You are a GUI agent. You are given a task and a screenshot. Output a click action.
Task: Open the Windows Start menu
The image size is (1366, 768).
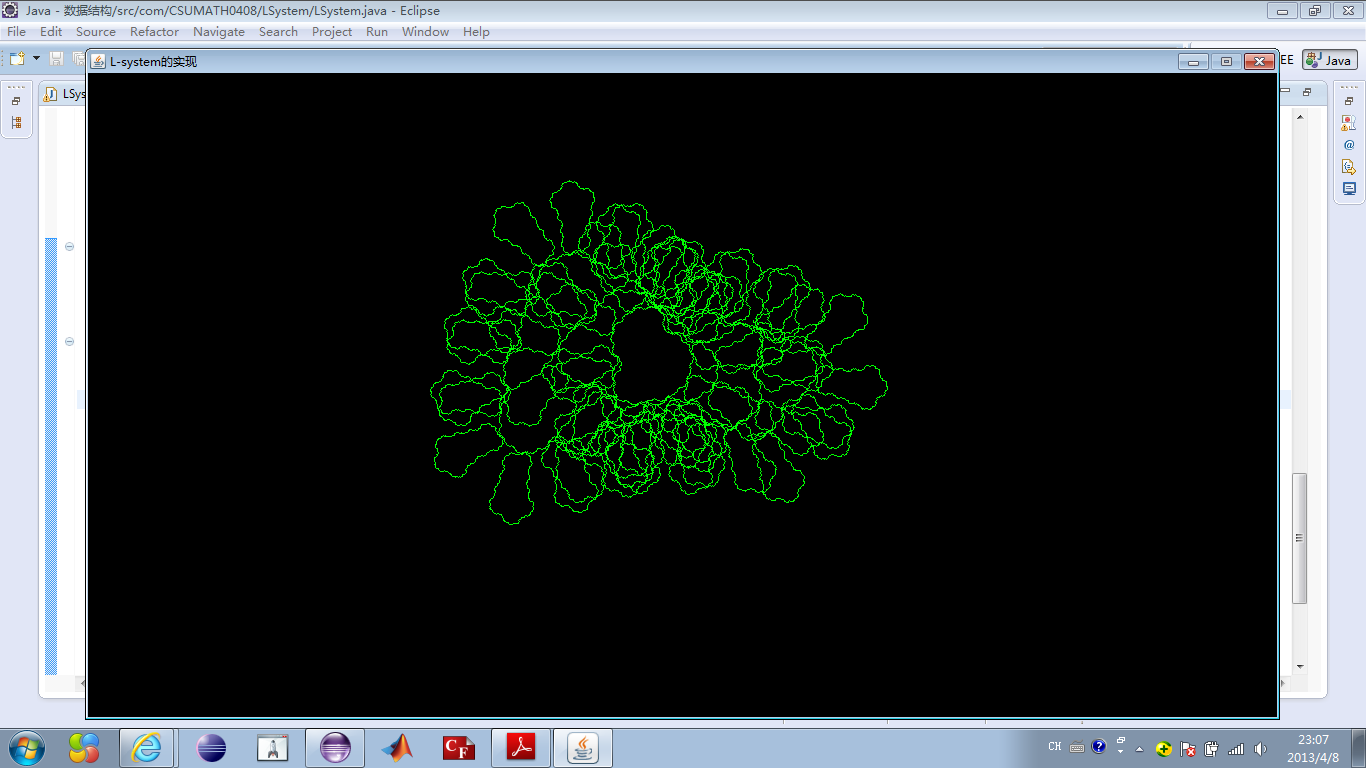(x=26, y=747)
